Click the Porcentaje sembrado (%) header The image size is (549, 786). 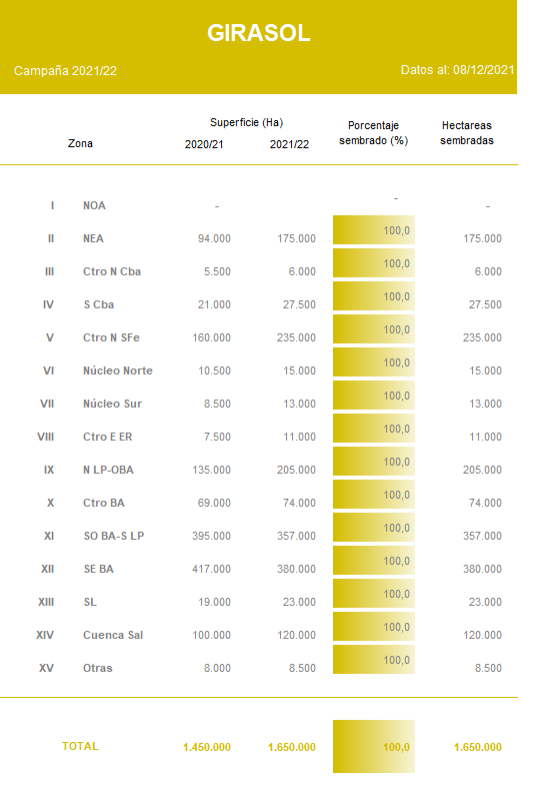click(x=374, y=133)
